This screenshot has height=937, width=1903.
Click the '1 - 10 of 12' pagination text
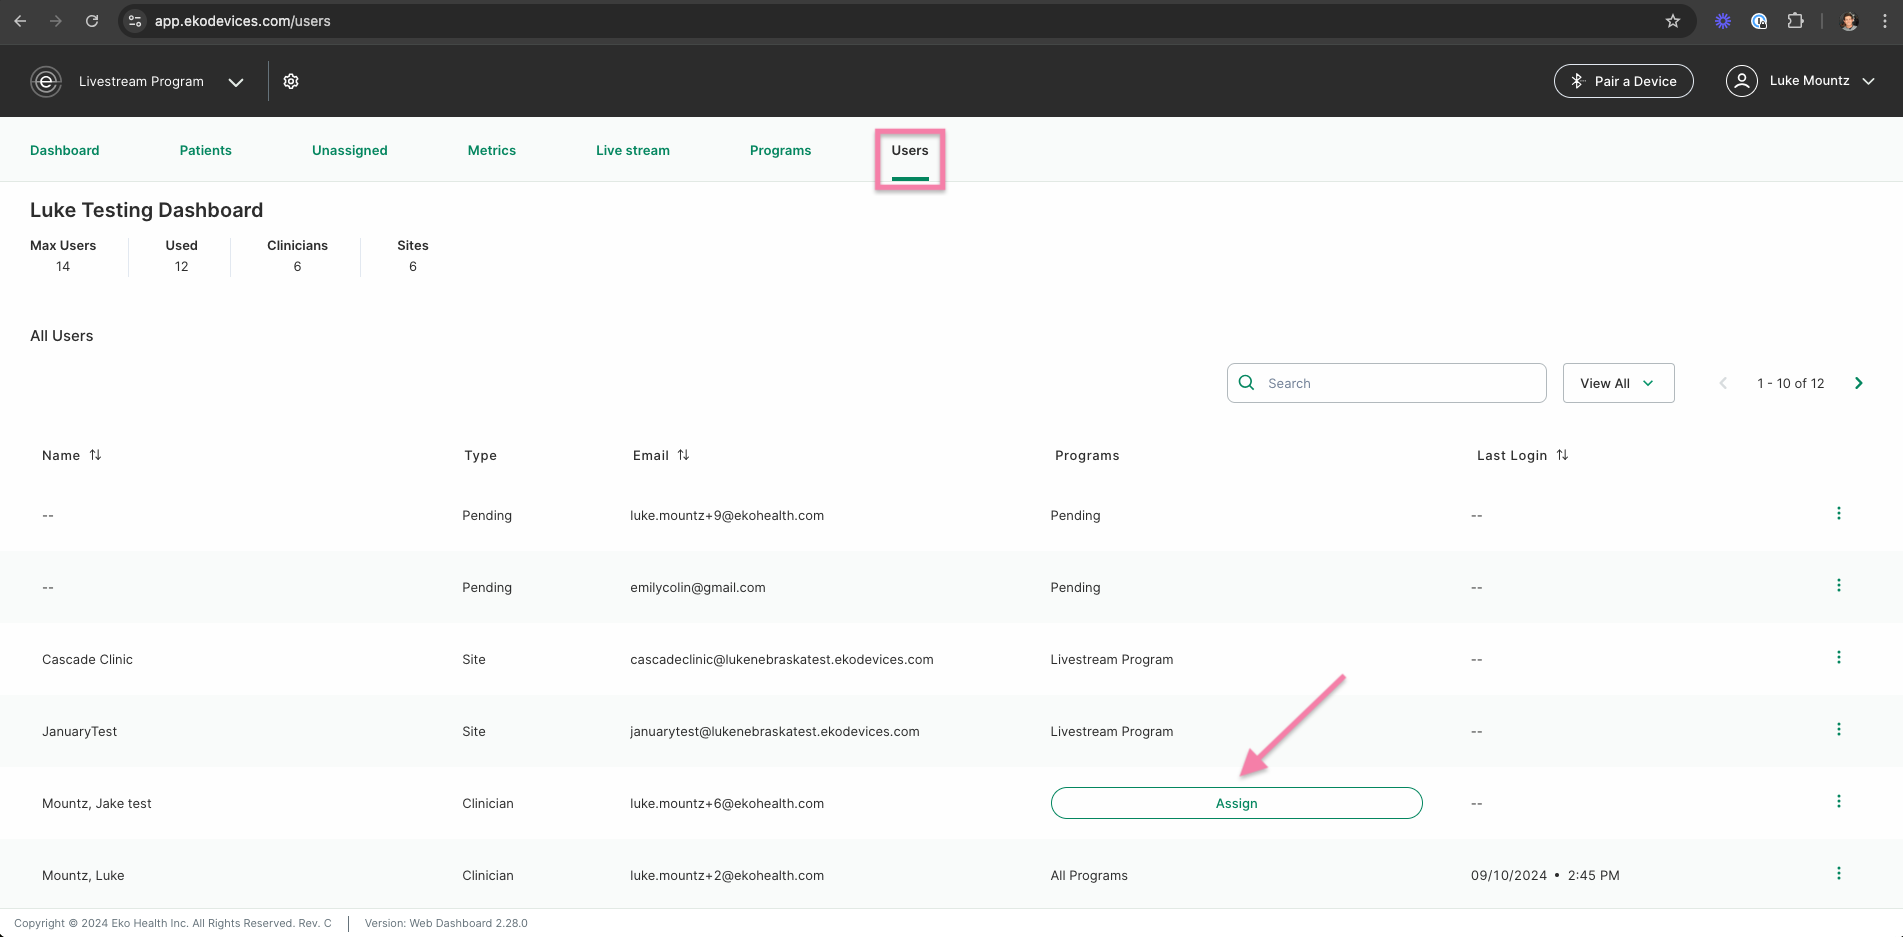[1791, 383]
